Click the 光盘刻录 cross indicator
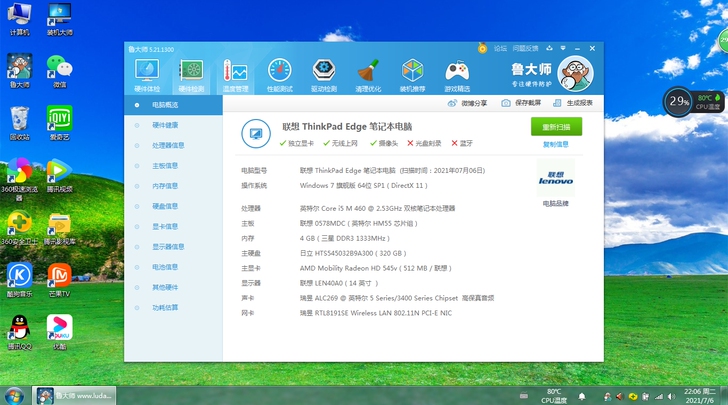This screenshot has height=405, width=728. pos(424,144)
